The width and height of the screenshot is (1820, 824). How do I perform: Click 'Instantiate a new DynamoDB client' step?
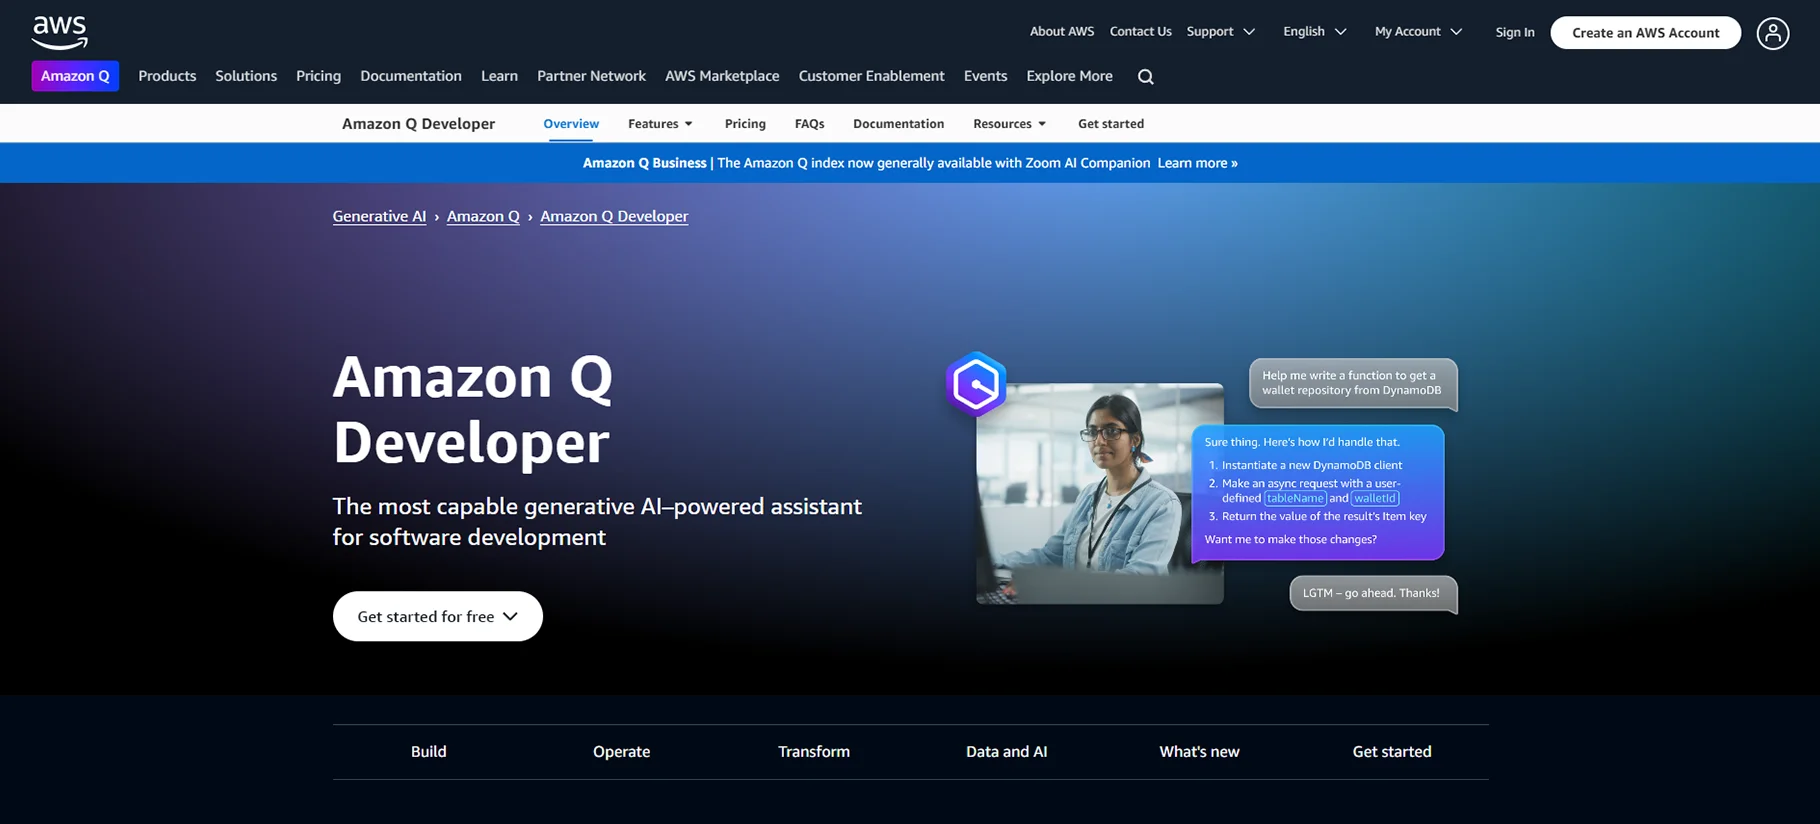1312,465
